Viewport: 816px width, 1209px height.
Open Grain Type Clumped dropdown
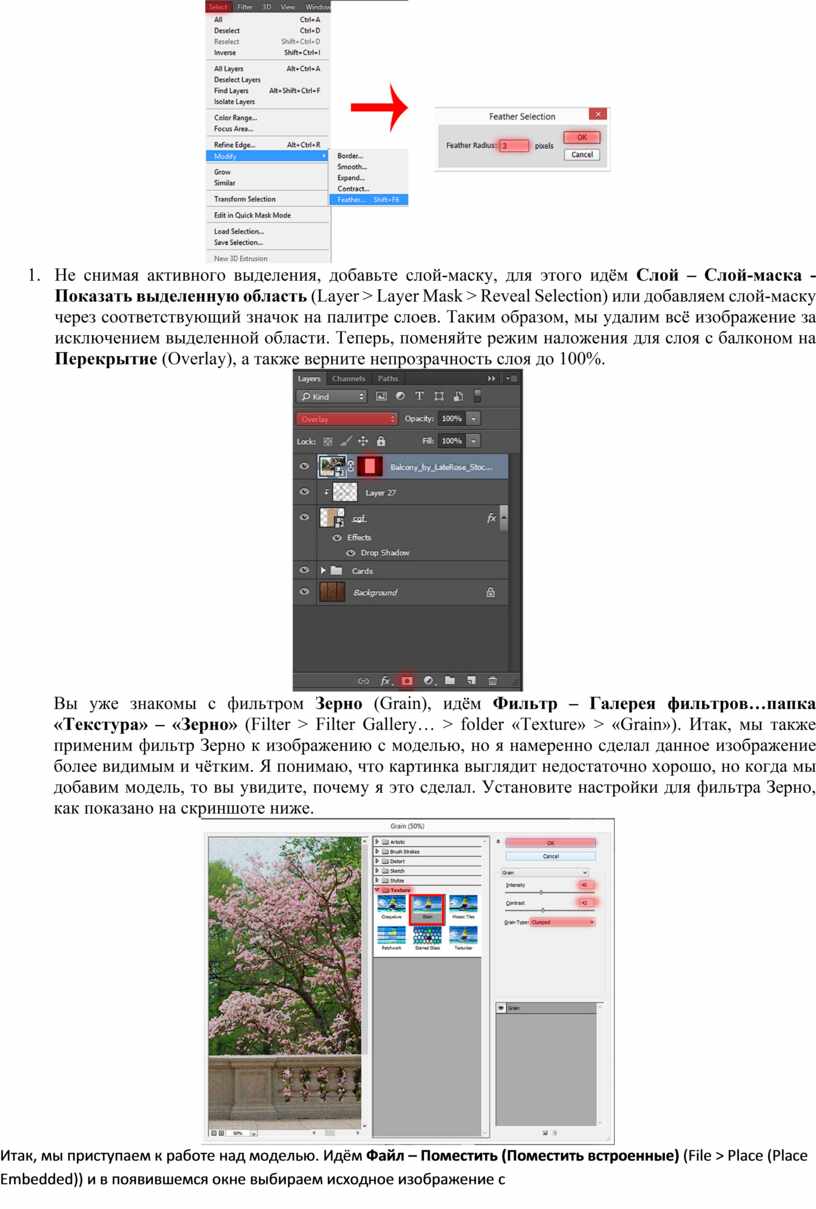point(562,922)
